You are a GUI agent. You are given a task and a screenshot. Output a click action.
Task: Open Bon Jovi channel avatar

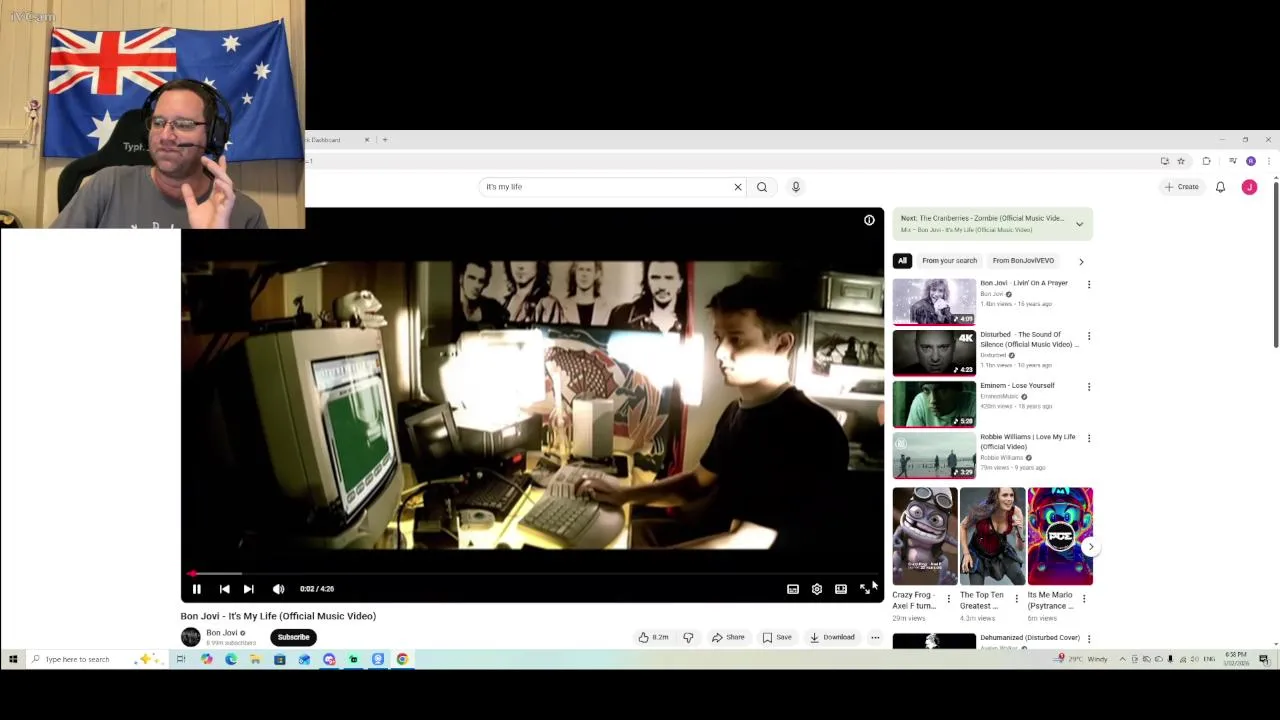pyautogui.click(x=190, y=637)
